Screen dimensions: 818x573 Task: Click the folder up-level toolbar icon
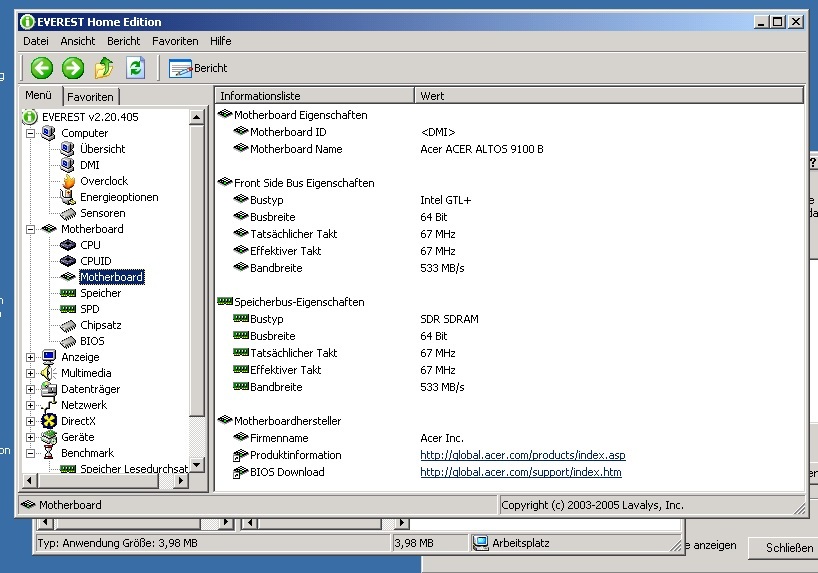[104, 68]
